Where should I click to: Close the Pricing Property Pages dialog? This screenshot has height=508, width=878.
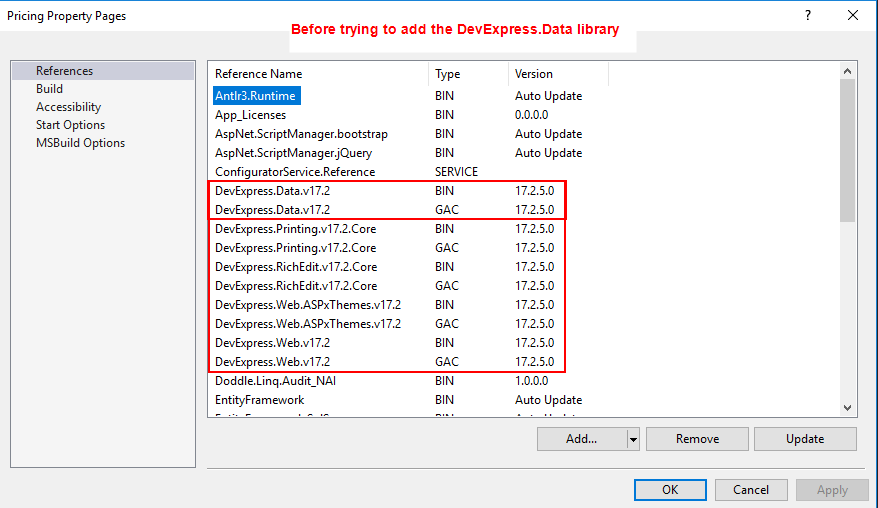coord(852,16)
